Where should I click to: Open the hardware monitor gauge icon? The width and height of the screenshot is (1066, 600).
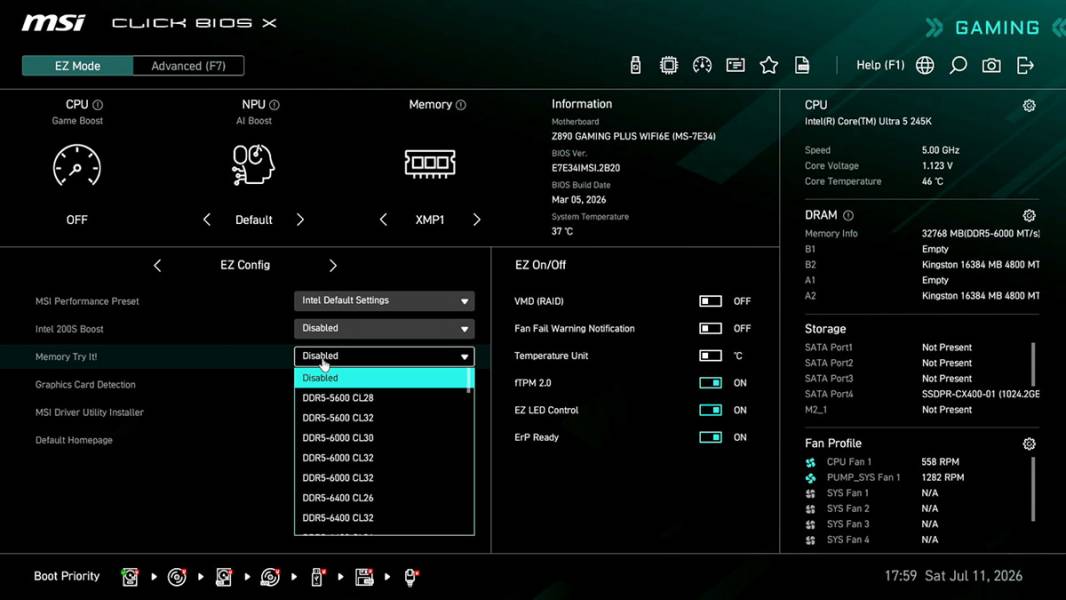click(x=702, y=65)
